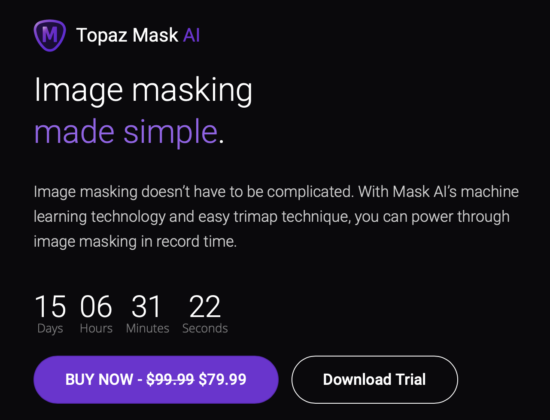Buy Mask AI with the purple button

(156, 380)
